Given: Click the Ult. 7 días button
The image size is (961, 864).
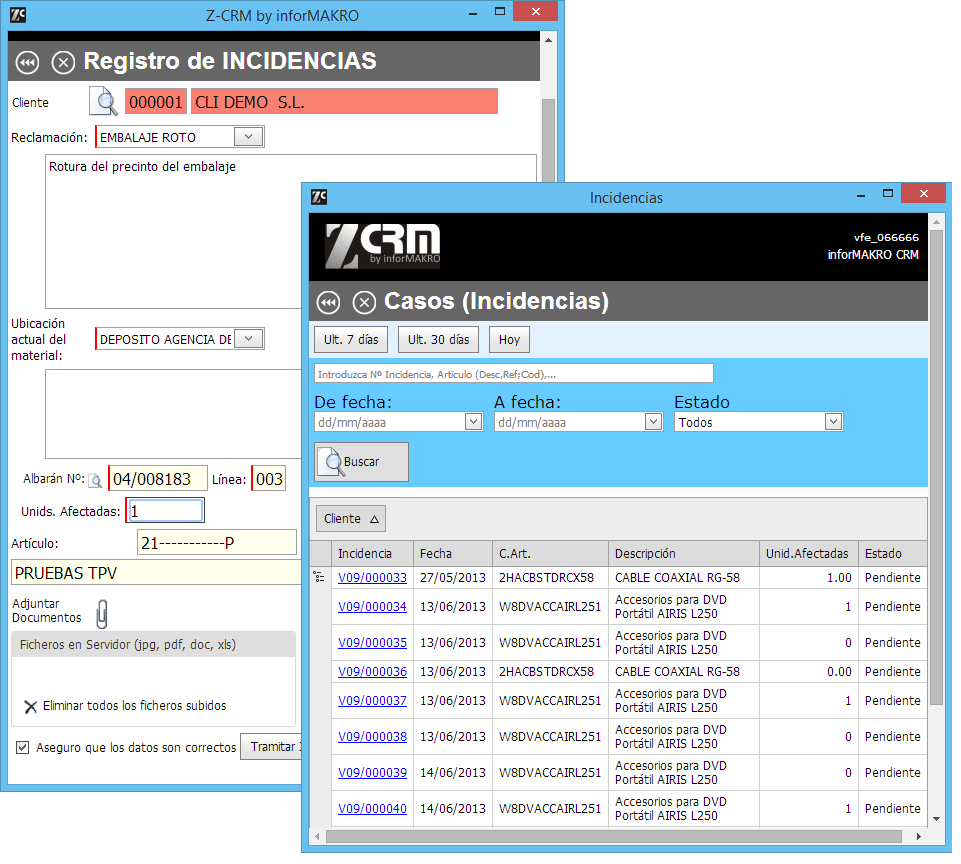Looking at the screenshot, I should [351, 340].
